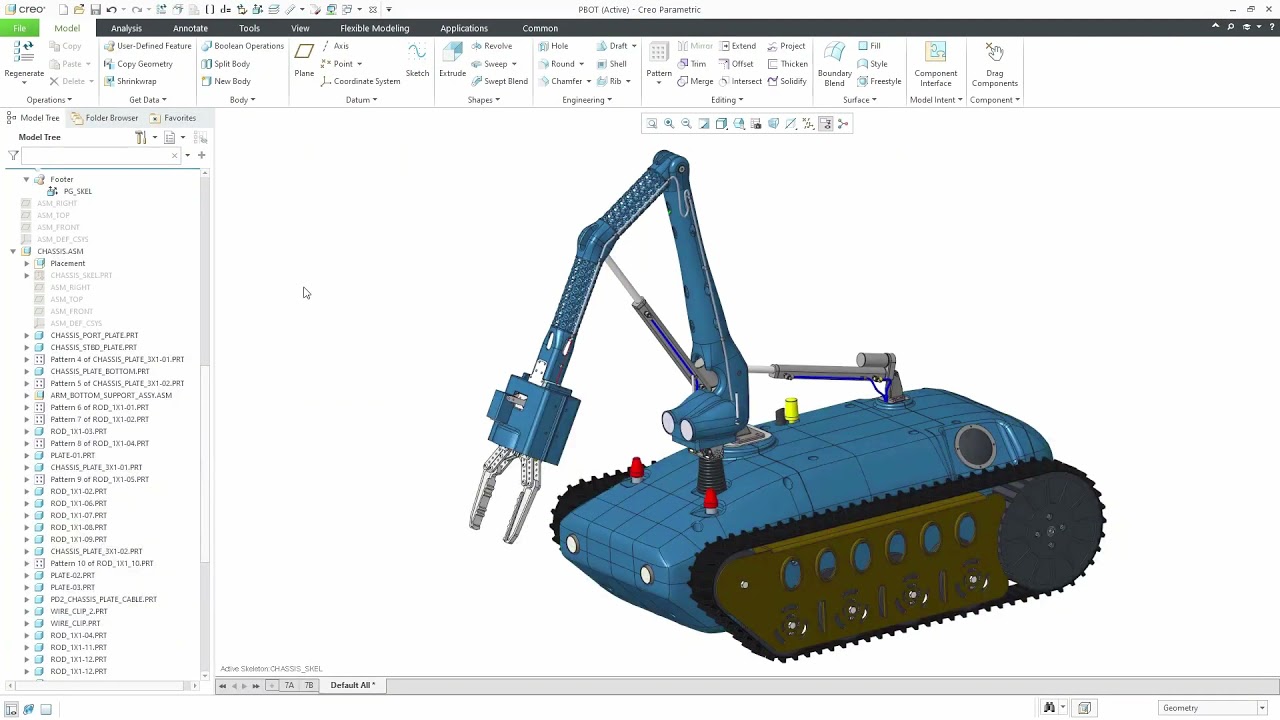Open the Favorites navigator tab
This screenshot has height=720, width=1280.
click(x=172, y=118)
